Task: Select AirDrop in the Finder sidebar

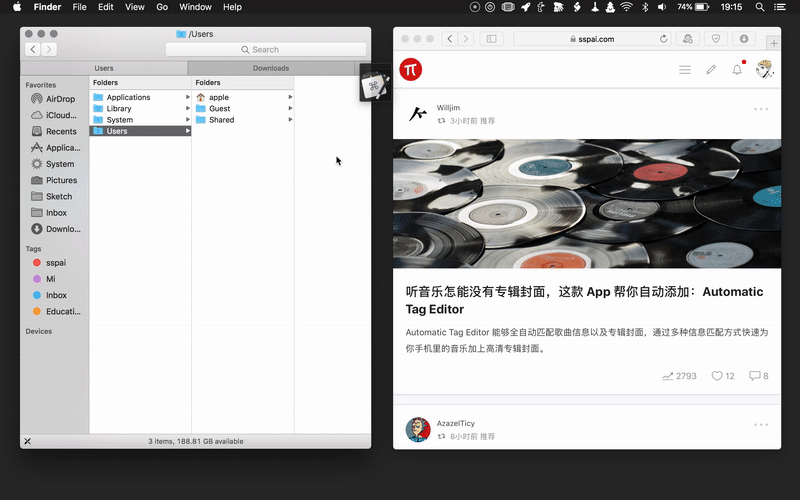Action: point(59,99)
